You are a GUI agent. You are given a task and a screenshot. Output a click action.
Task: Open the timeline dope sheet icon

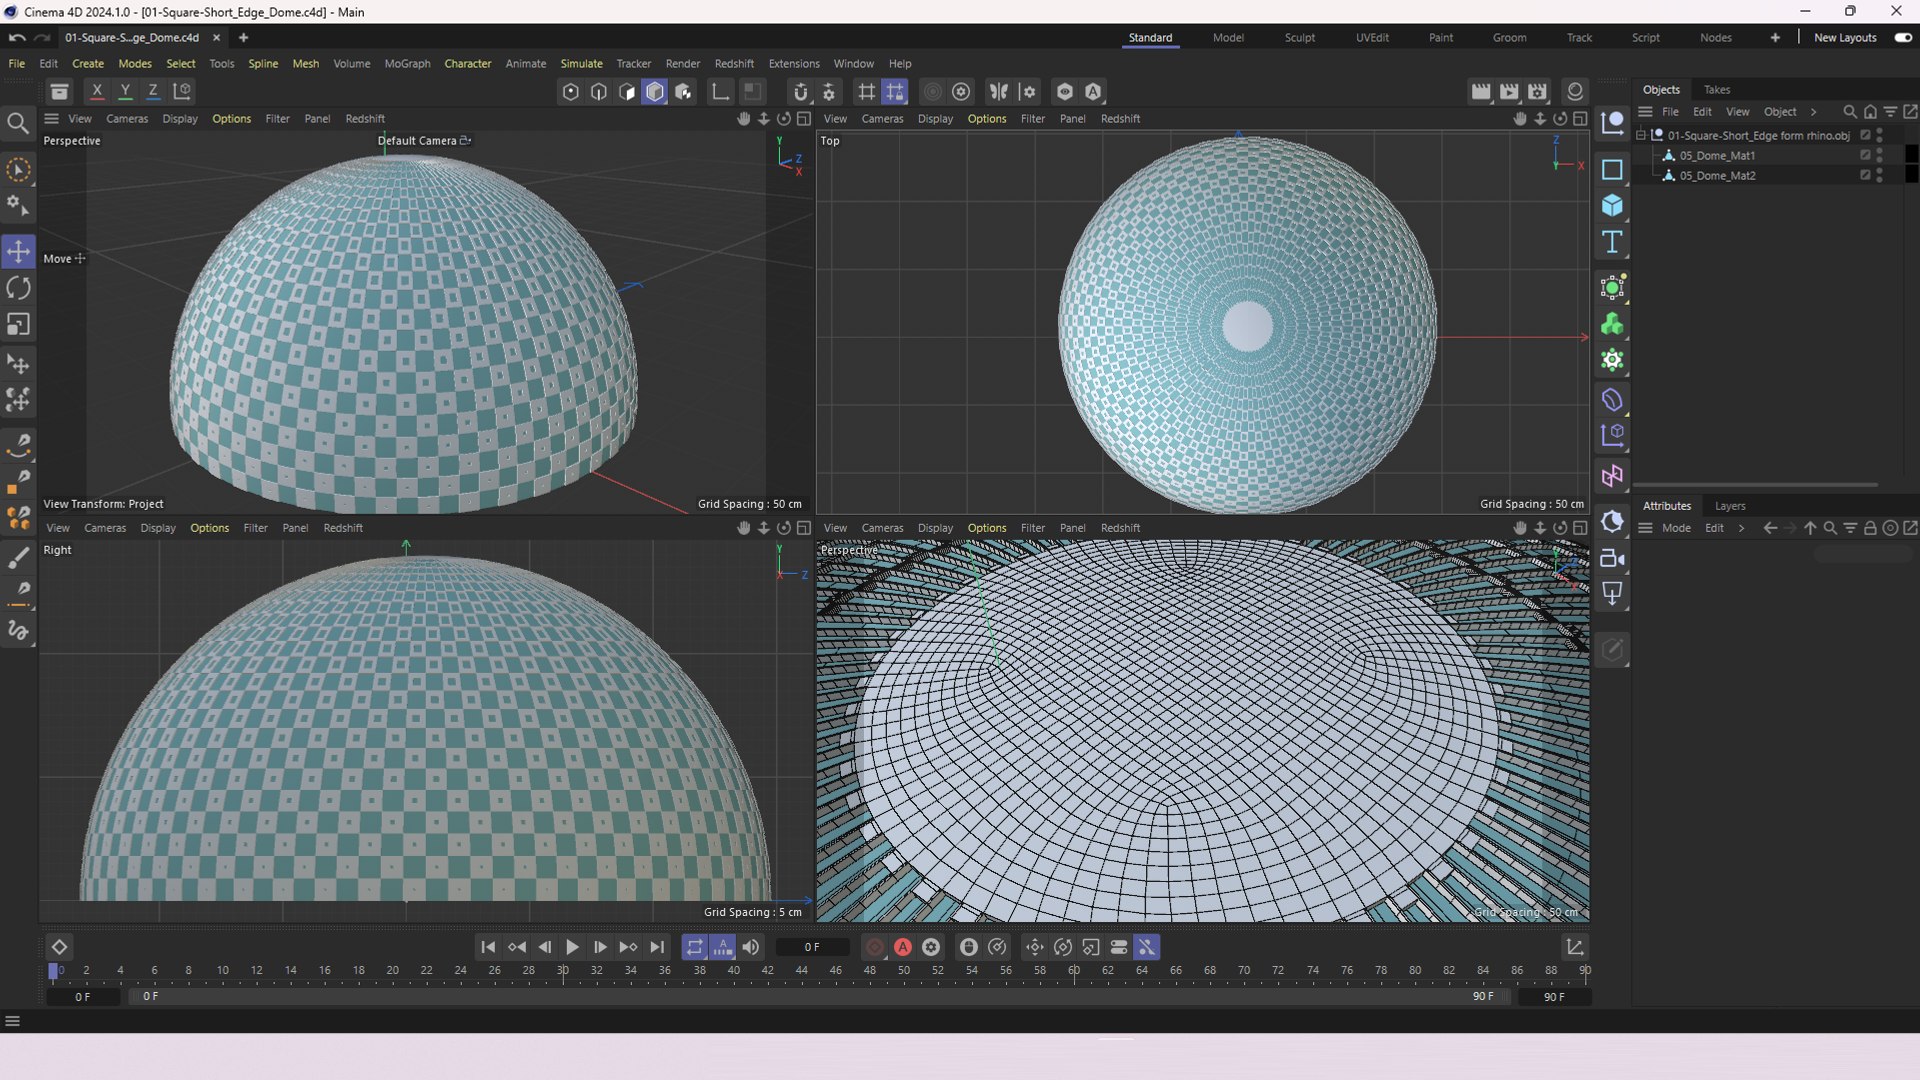click(x=1575, y=947)
